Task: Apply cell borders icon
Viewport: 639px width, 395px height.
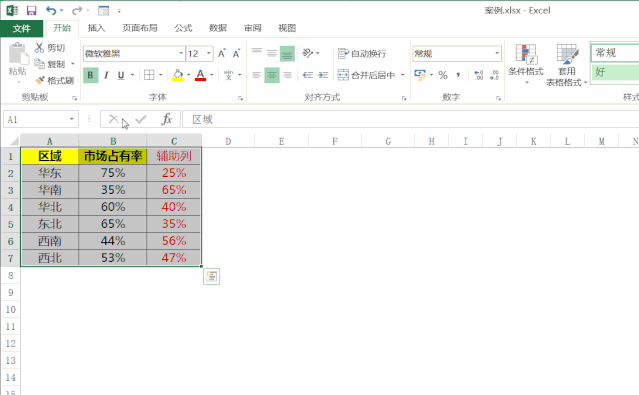Action: [x=149, y=75]
